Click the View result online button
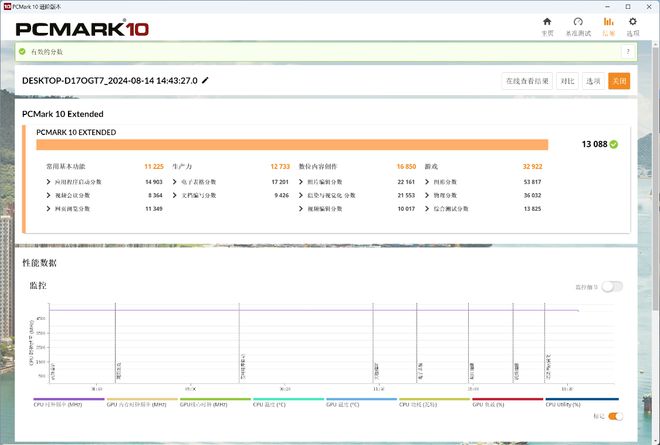 (527, 81)
